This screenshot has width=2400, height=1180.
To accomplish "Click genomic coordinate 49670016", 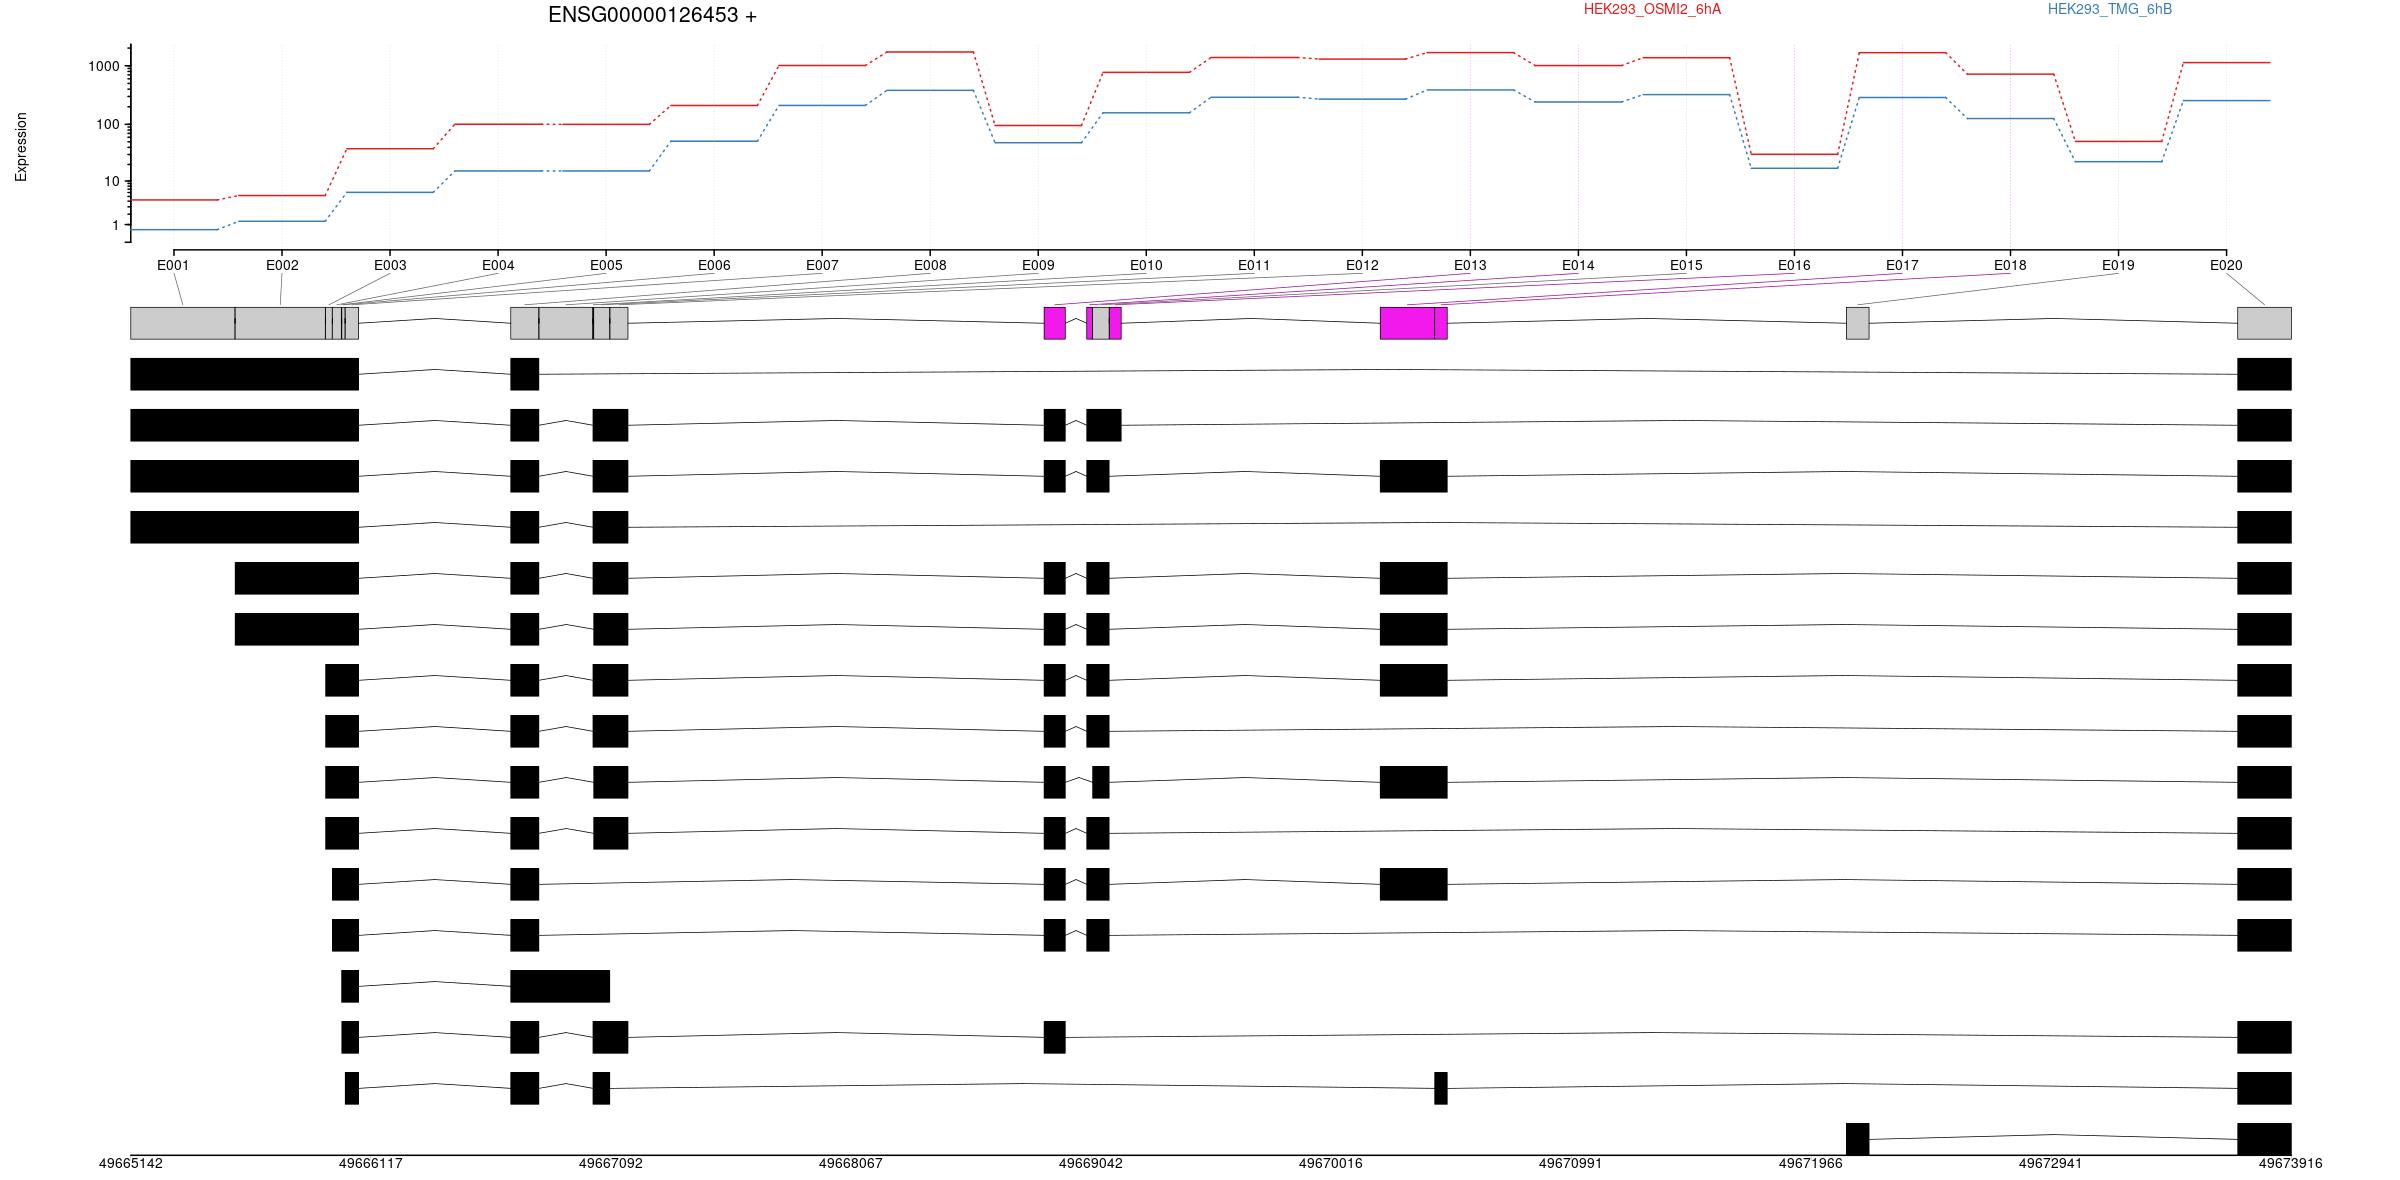I will [1331, 1163].
